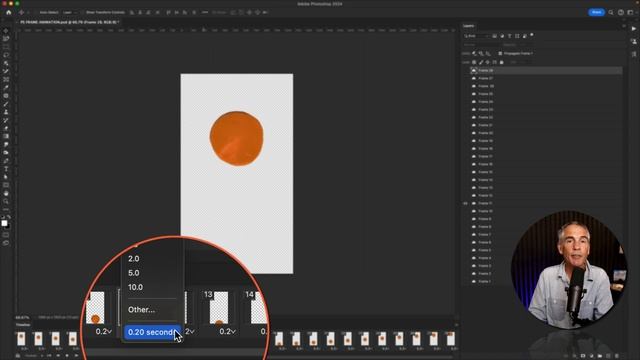Select the Horizontal Type tool
Viewport: 640px width, 360px height.
pos(6,169)
